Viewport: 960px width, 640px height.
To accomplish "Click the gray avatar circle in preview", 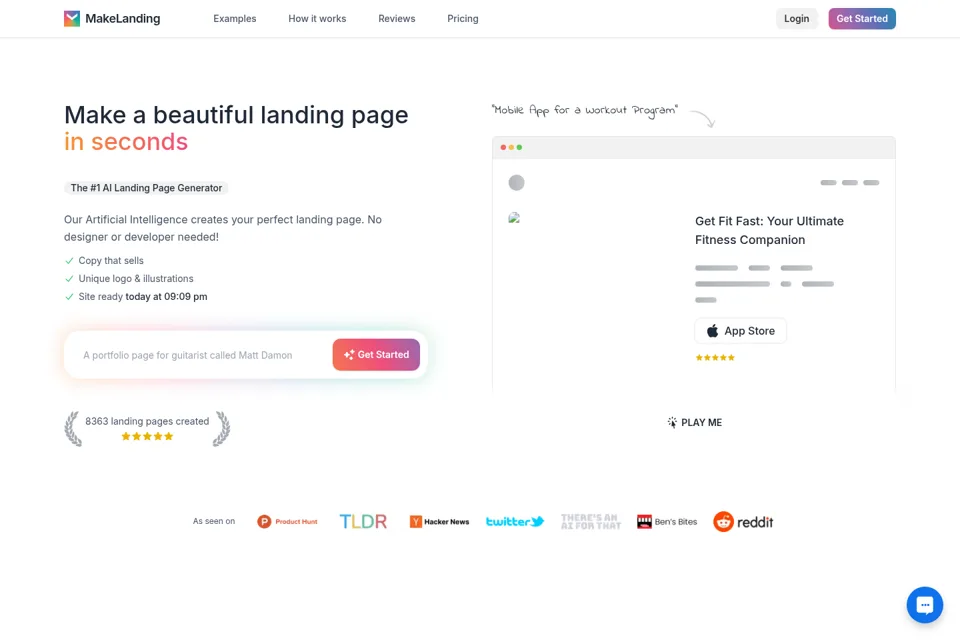I will 516,183.
